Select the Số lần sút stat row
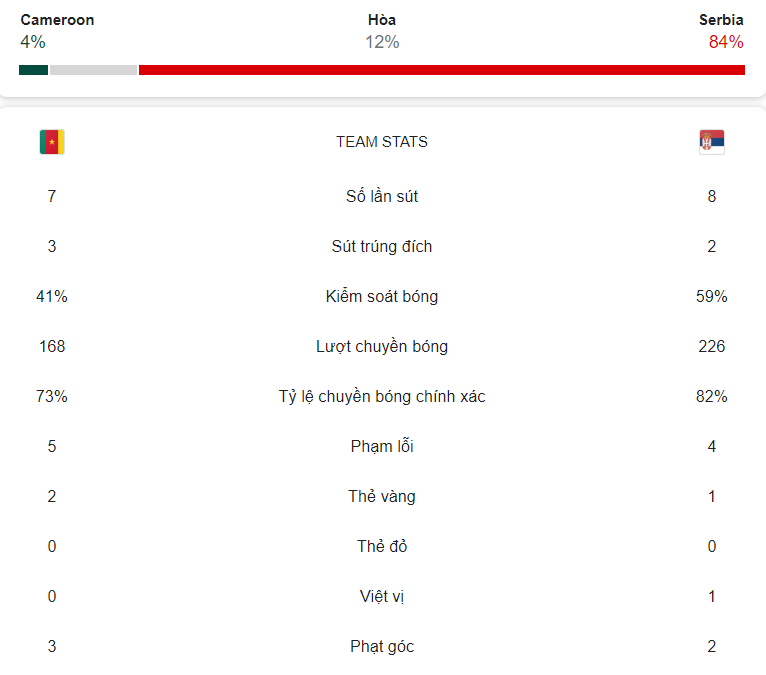The width and height of the screenshot is (766, 675). [x=382, y=196]
